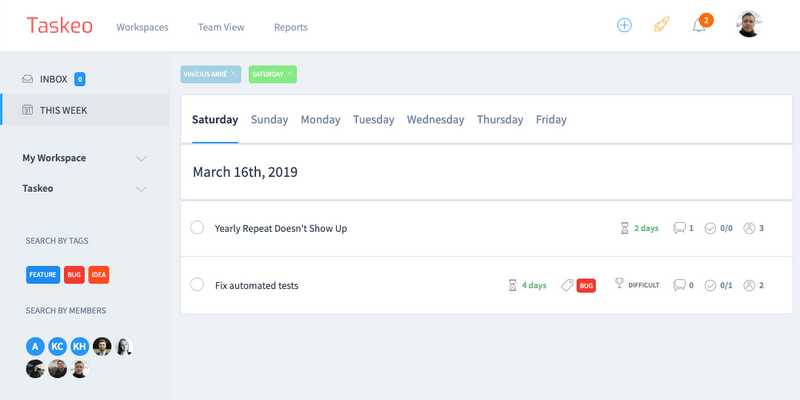Click the trophy difficulty icon
Viewport: 800px width, 400px height.
pyautogui.click(x=617, y=285)
